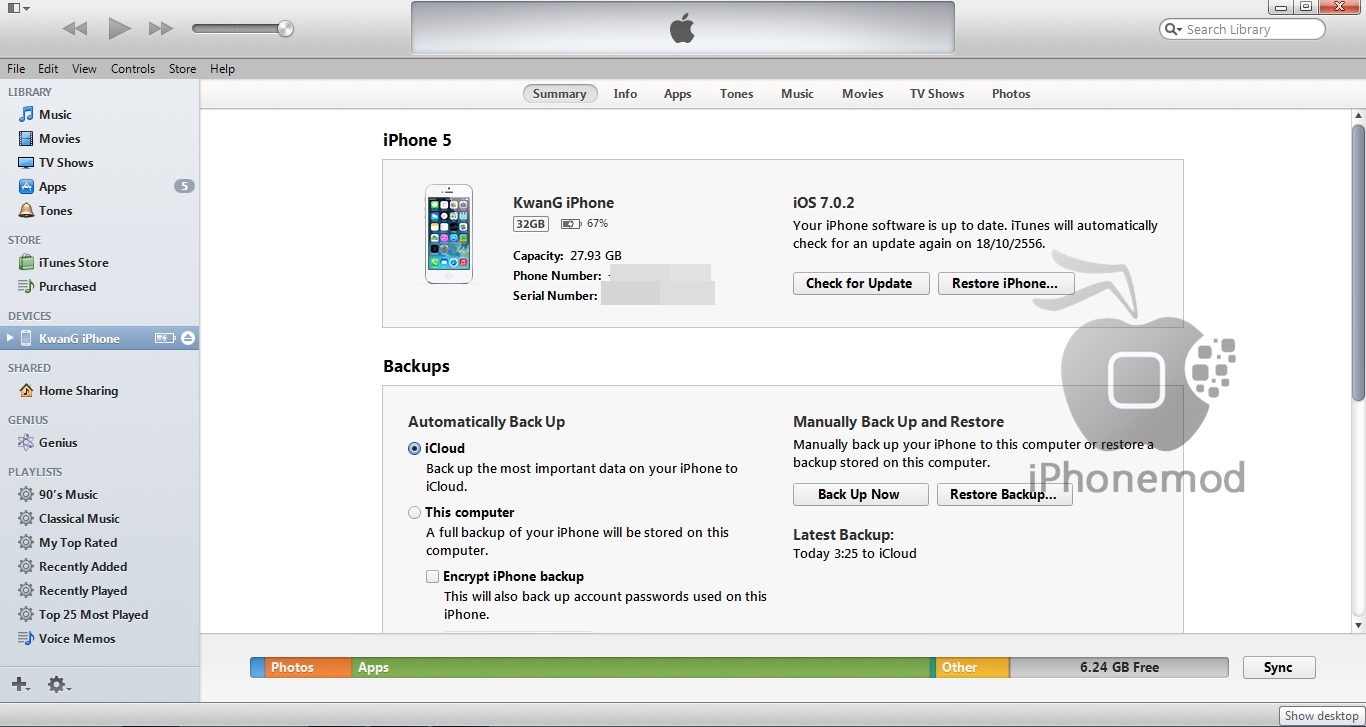Enable Encrypt iPhone backup checkbox

(x=432, y=577)
